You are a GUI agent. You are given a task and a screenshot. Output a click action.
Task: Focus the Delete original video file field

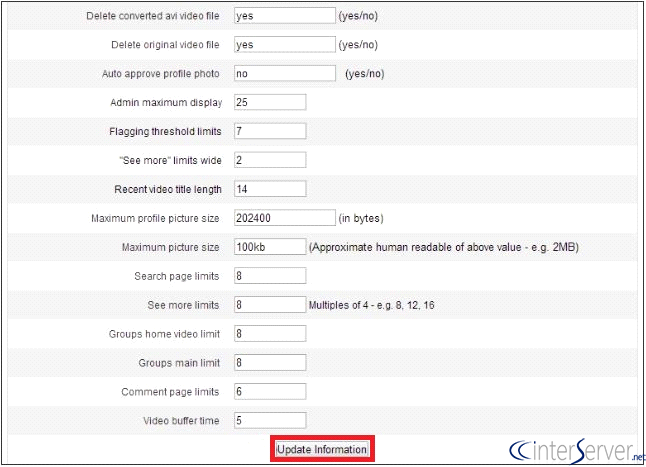285,44
